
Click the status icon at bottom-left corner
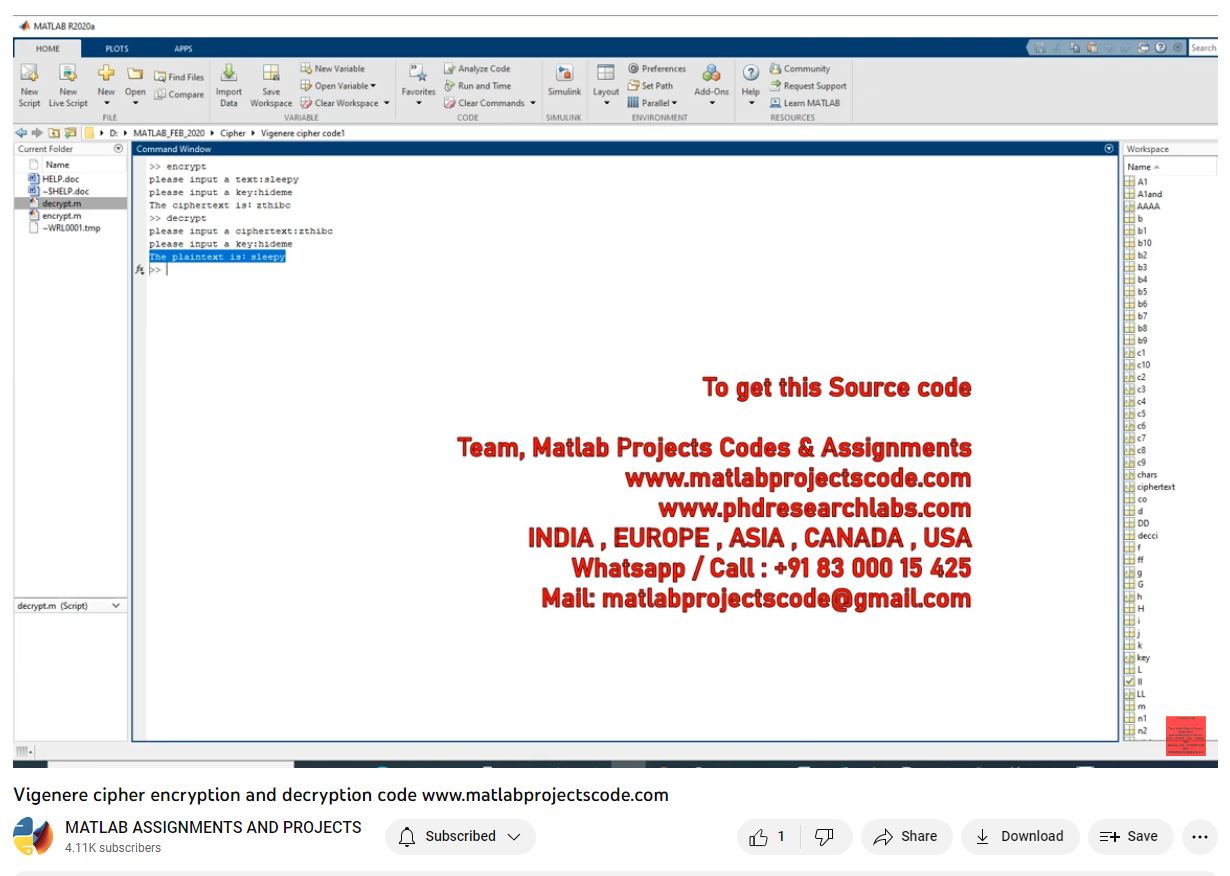pyautogui.click(x=24, y=751)
